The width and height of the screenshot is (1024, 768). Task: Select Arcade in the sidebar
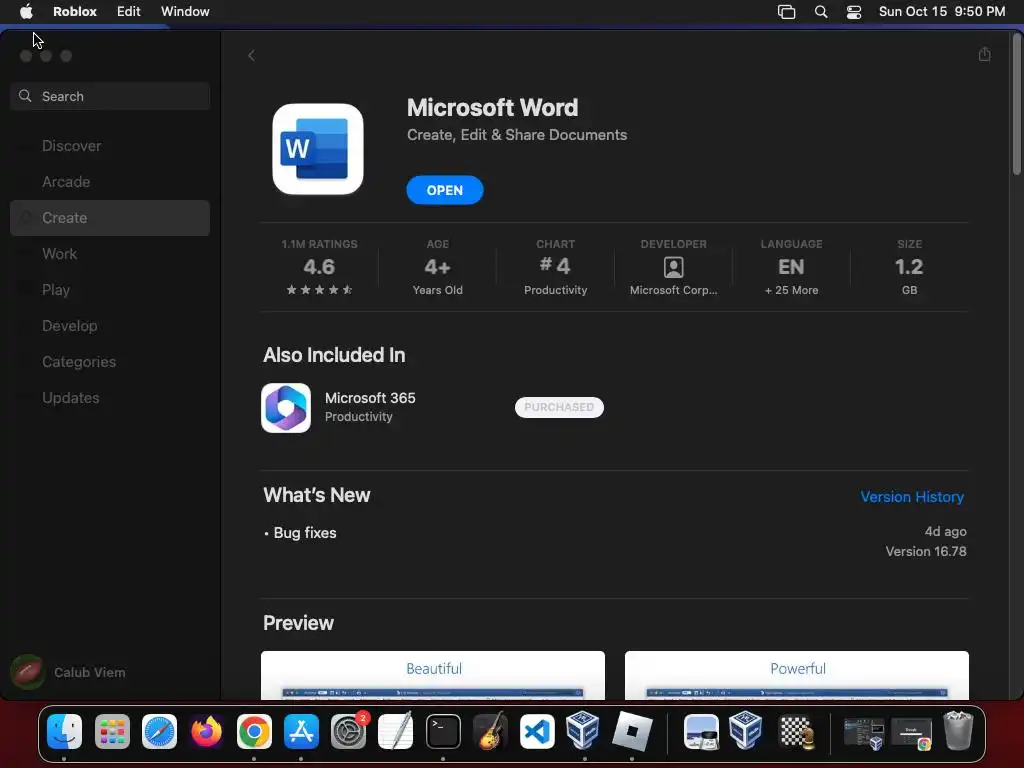[x=110, y=182]
